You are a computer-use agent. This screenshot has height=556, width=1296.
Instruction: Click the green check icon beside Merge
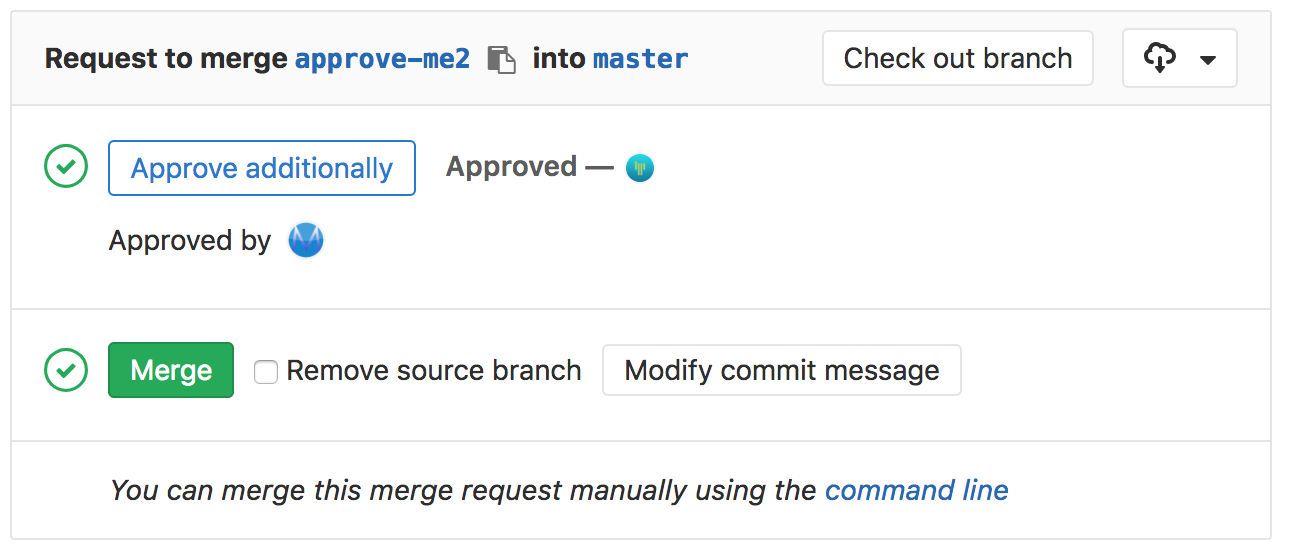(x=66, y=370)
